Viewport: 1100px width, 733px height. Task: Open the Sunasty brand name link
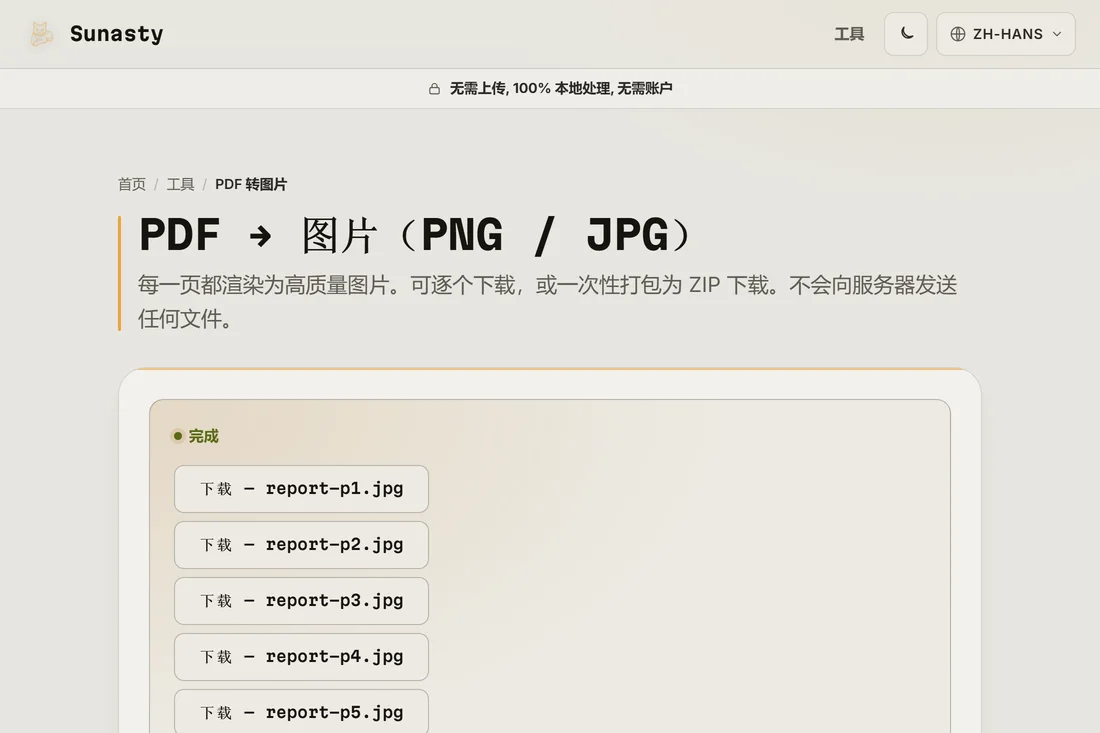pyautogui.click(x=116, y=34)
